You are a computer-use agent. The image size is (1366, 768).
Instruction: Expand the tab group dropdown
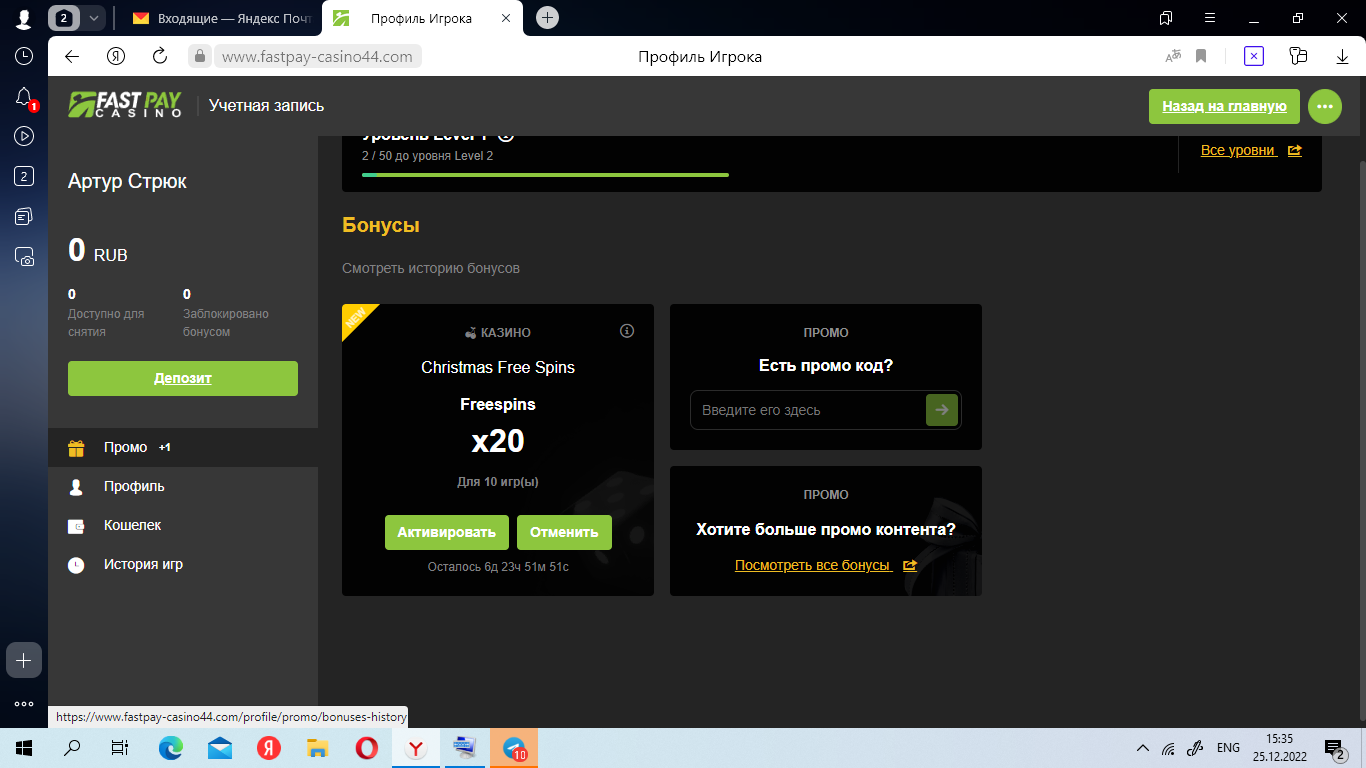coord(93,18)
